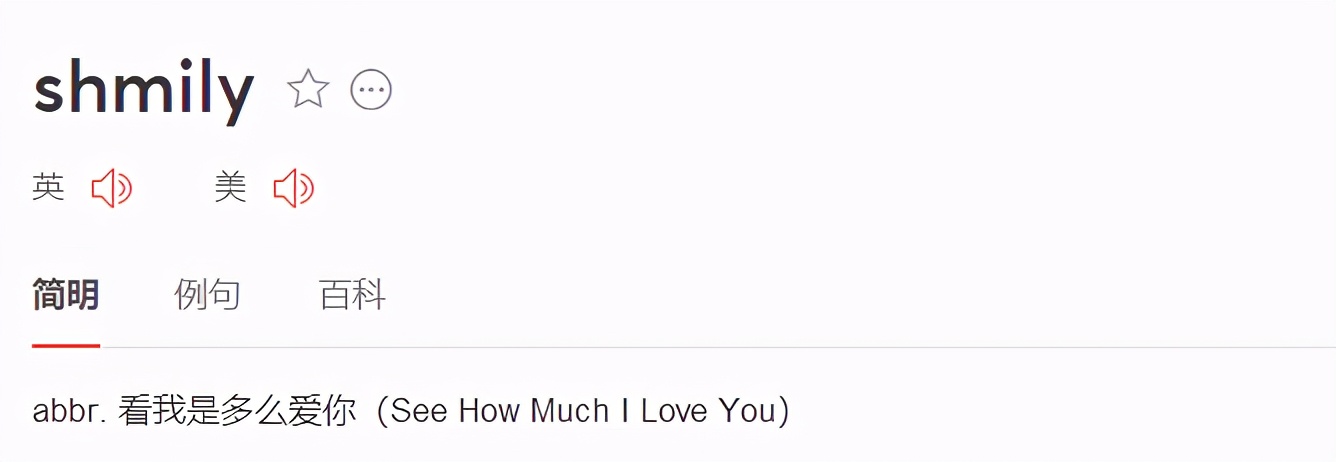Click the word "How" in the expansion

point(489,411)
